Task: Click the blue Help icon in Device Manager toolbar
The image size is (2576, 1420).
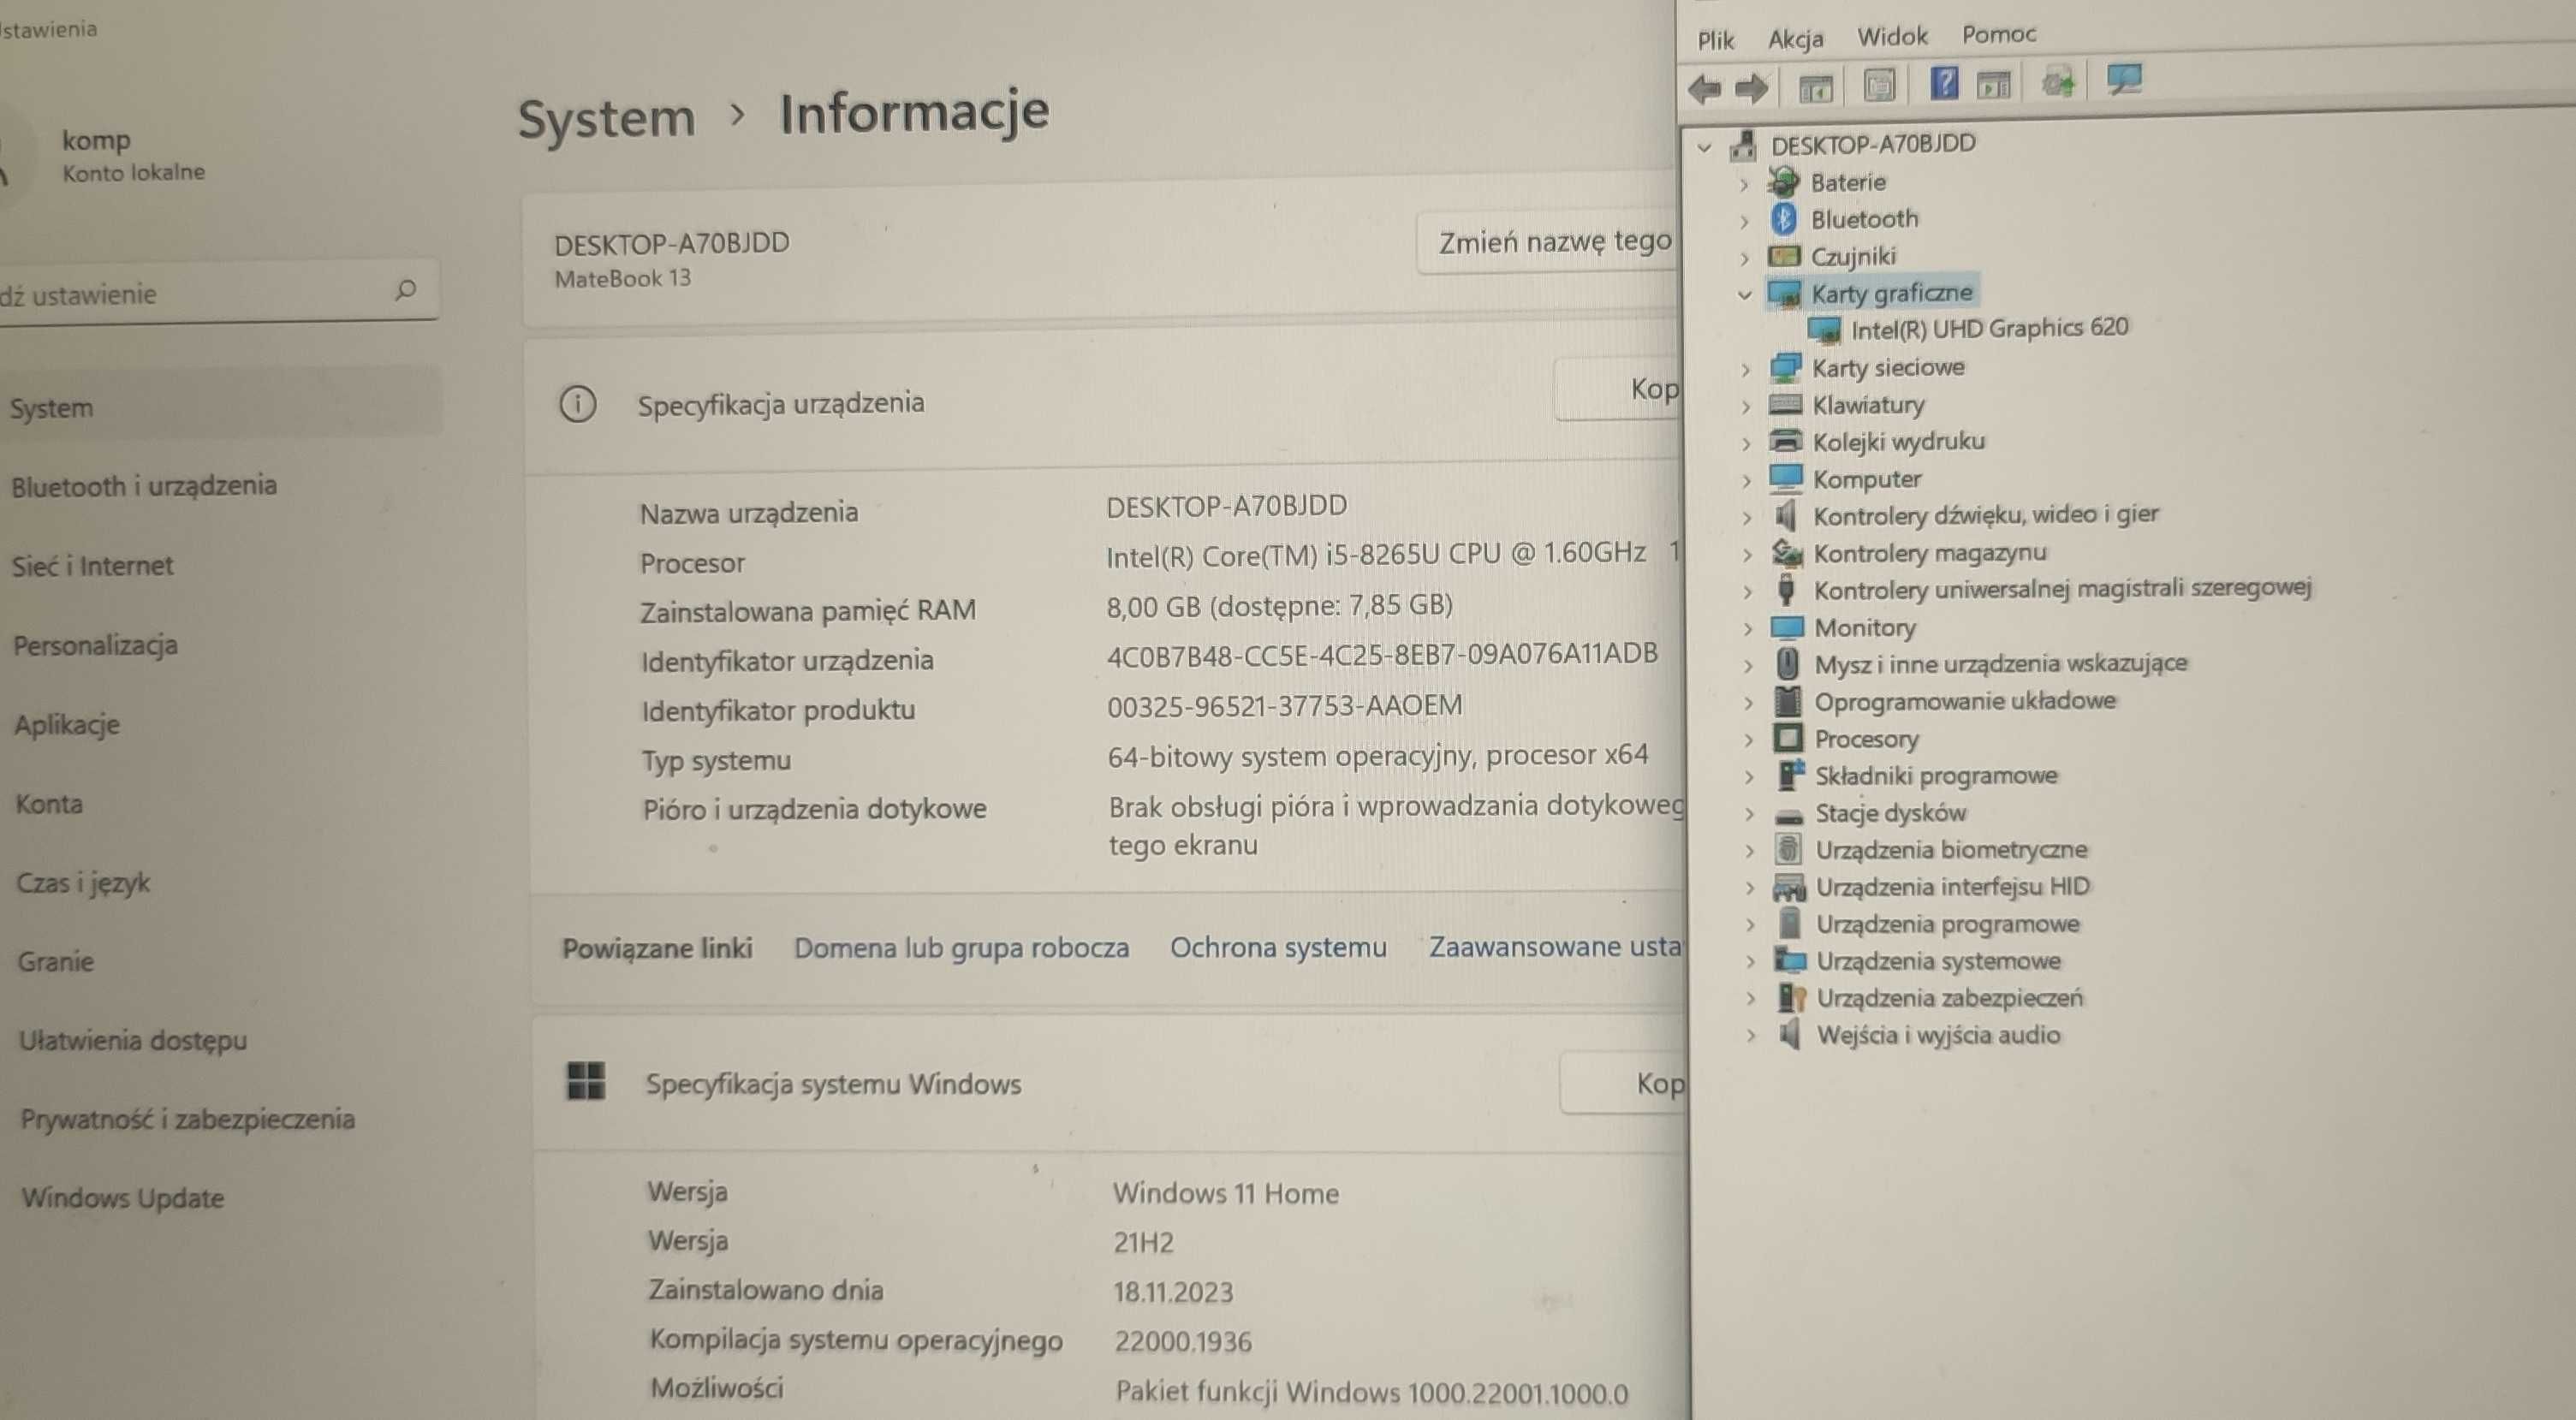Action: click(1943, 84)
